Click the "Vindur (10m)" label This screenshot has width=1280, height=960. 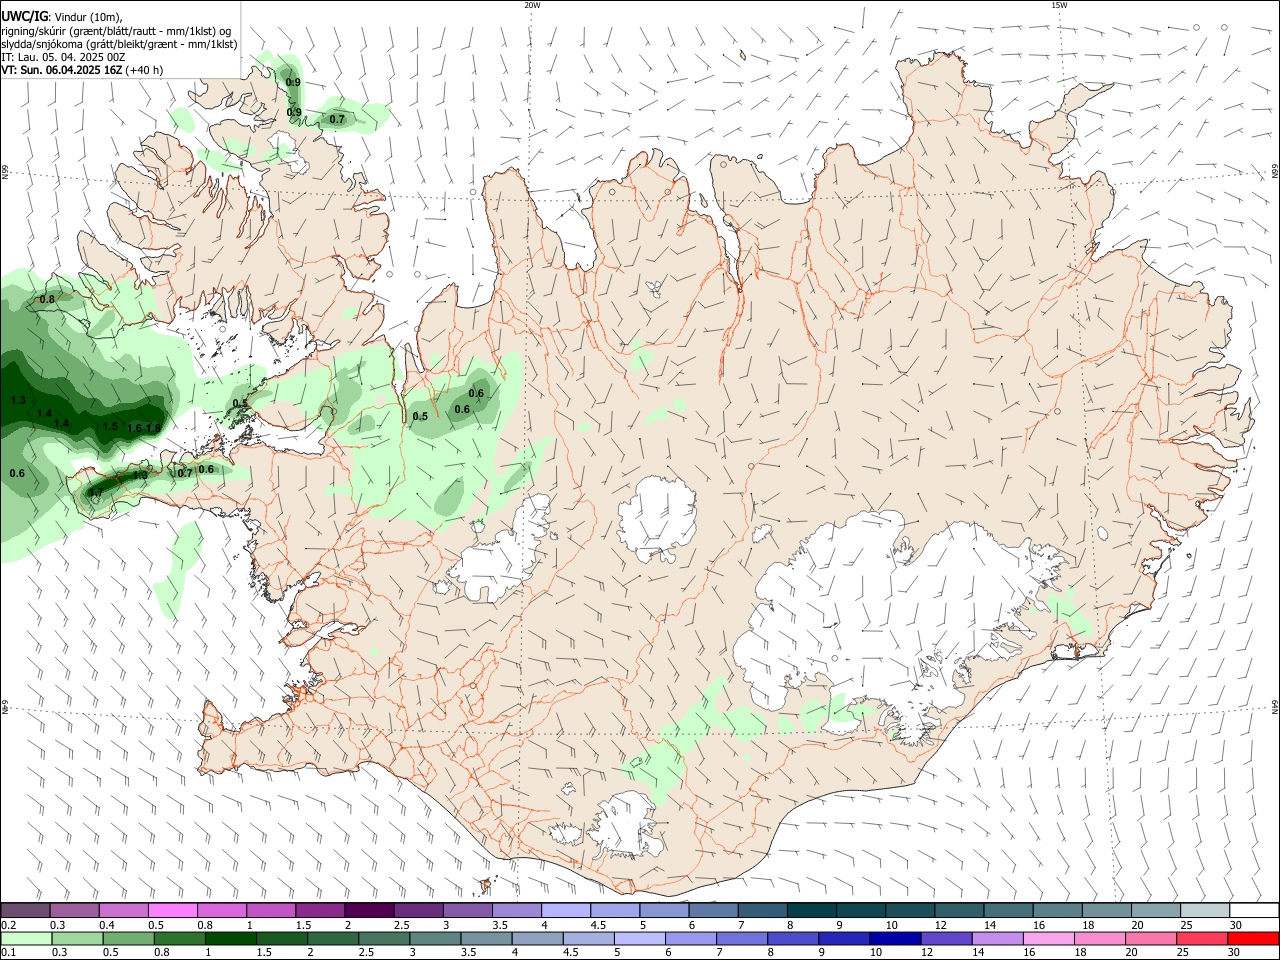[88, 17]
